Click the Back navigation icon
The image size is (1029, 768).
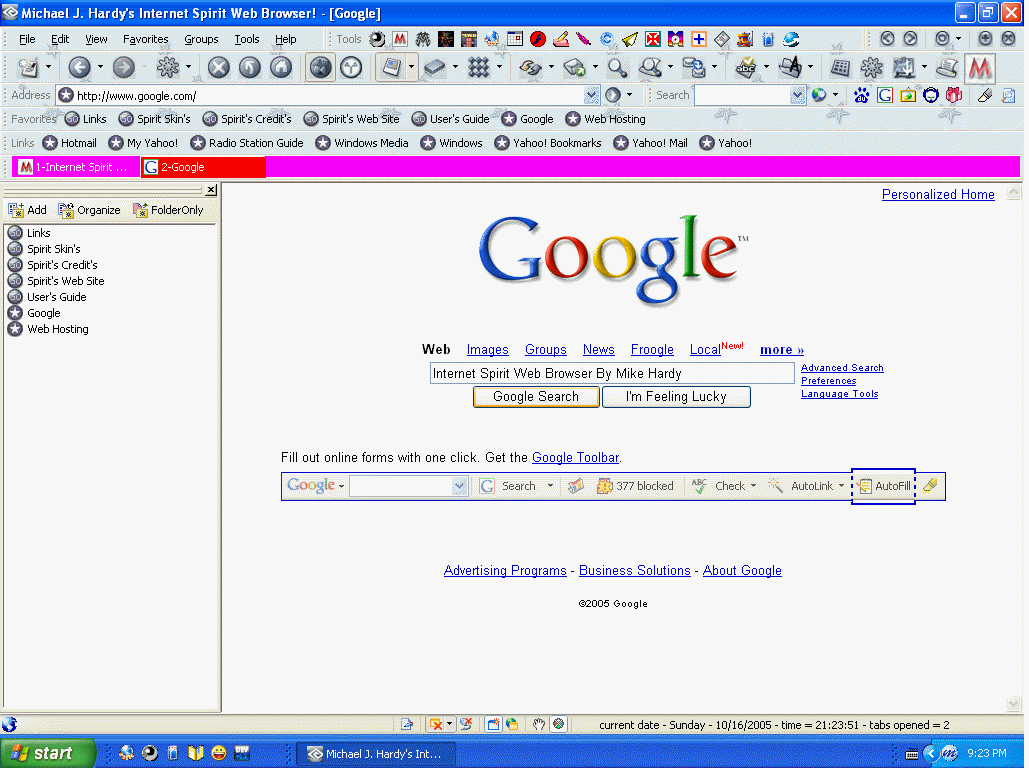pos(78,68)
